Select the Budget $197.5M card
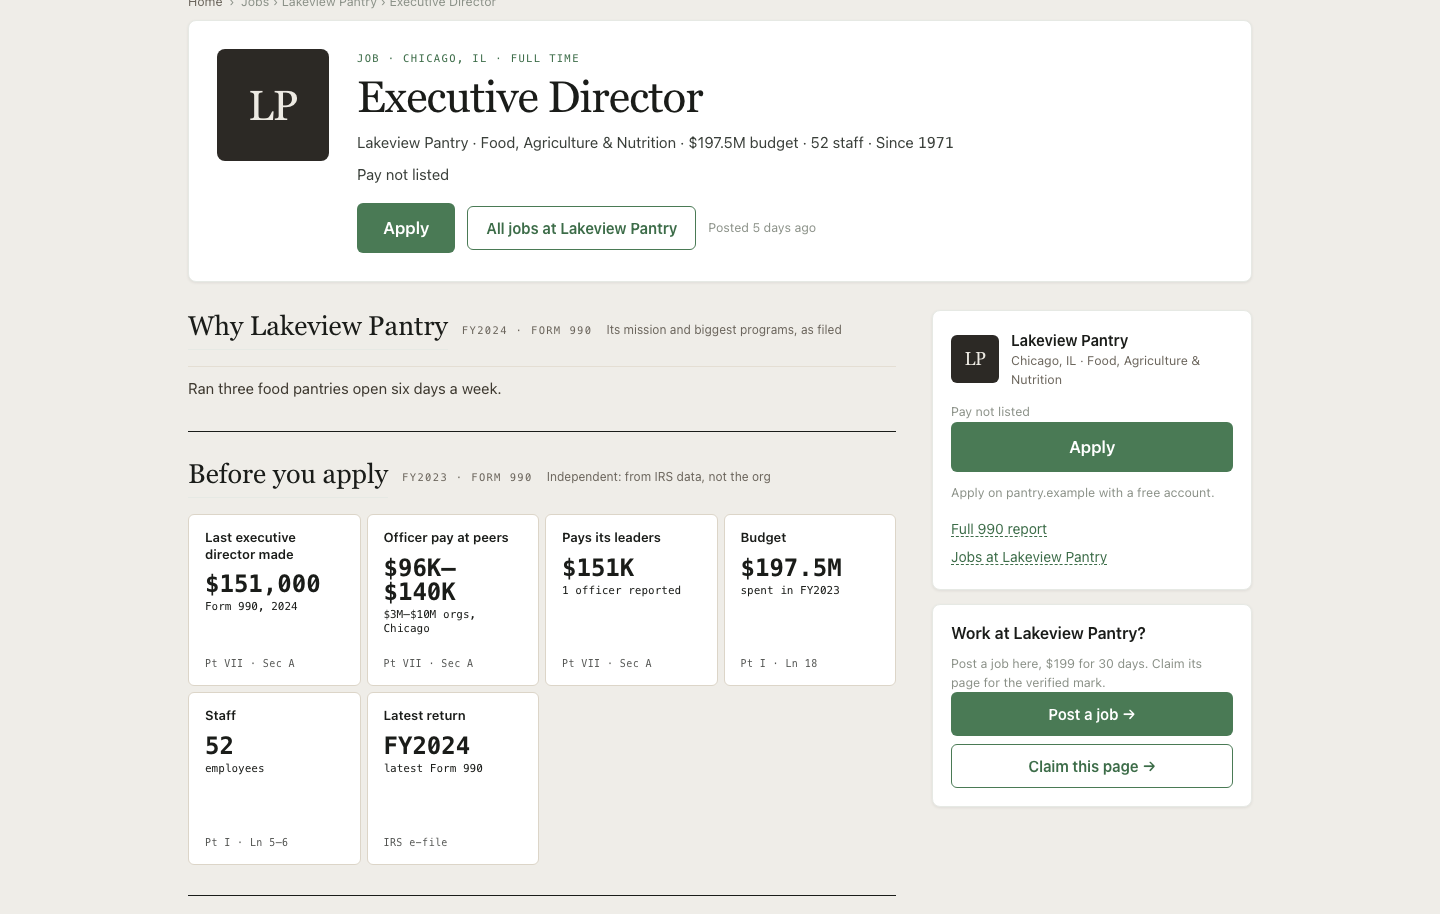 pos(810,600)
